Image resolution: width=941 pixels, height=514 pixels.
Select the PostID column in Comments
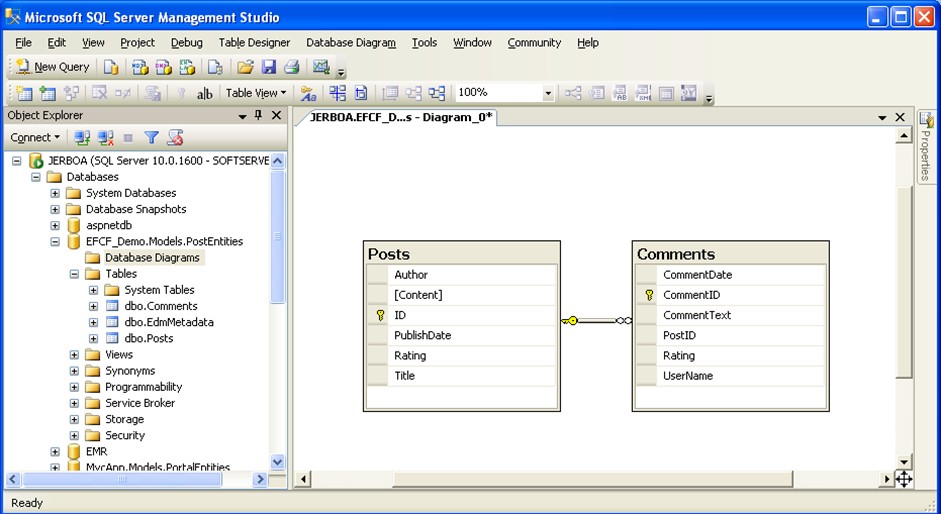[730, 336]
